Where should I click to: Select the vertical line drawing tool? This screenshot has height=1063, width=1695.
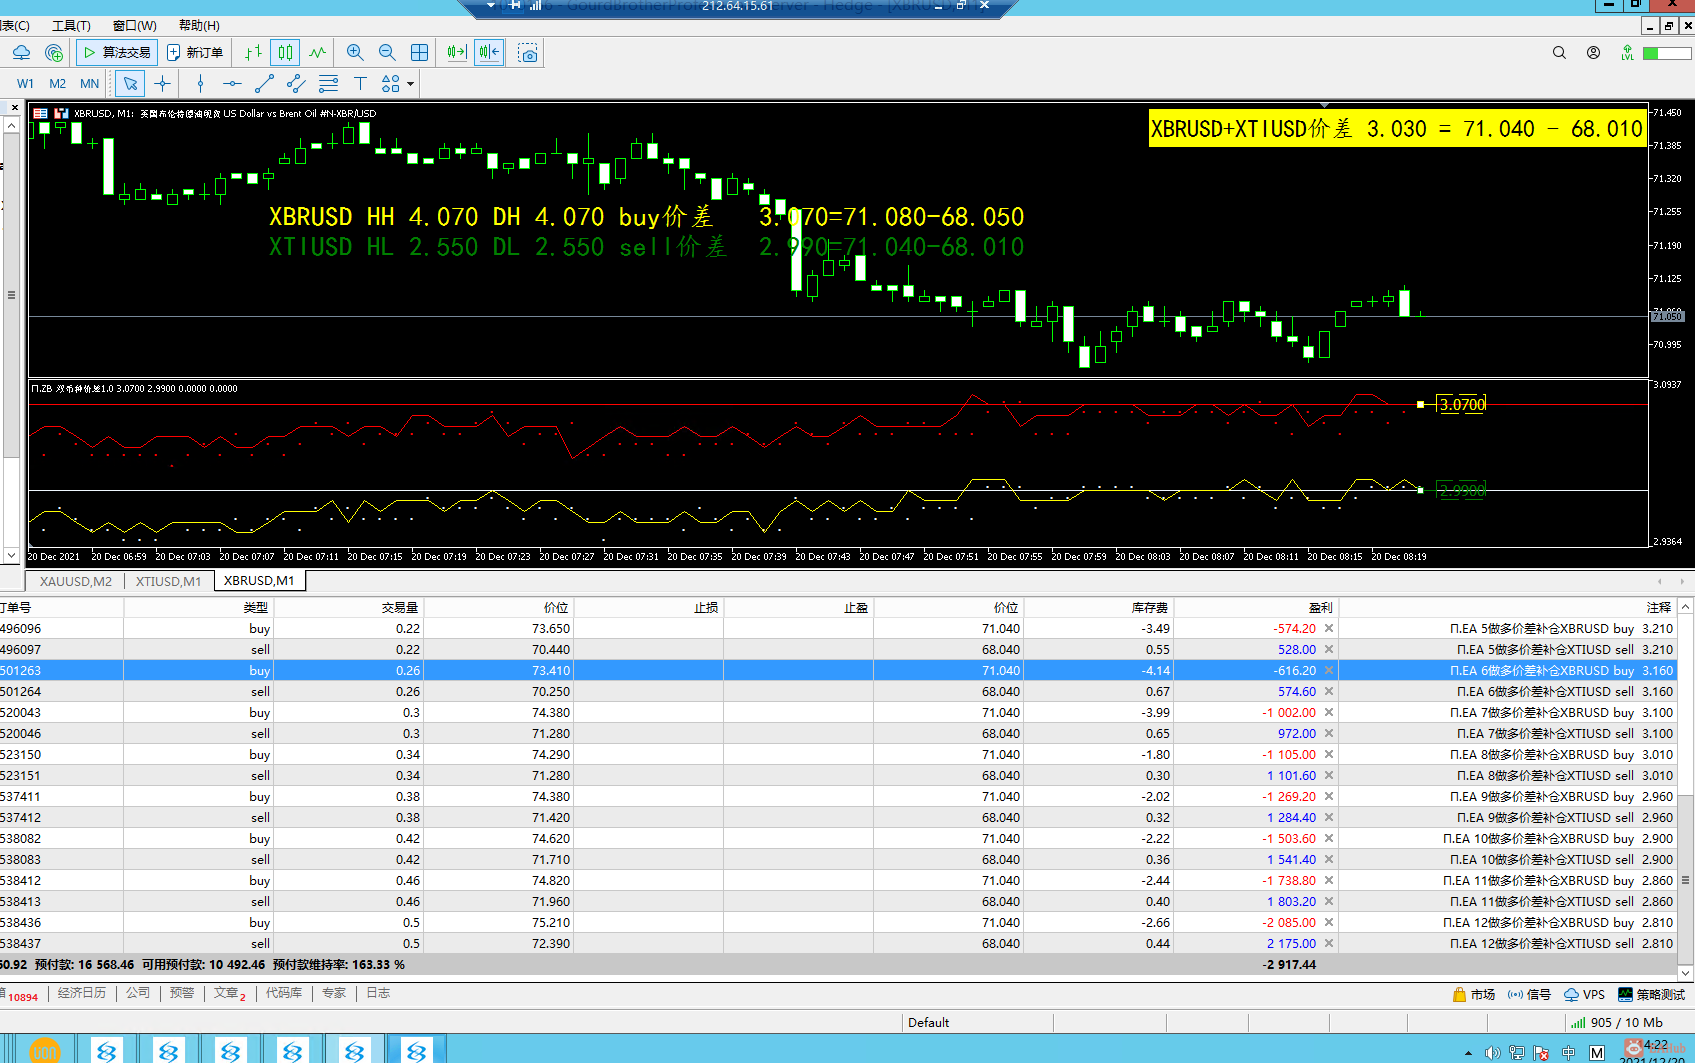click(200, 84)
